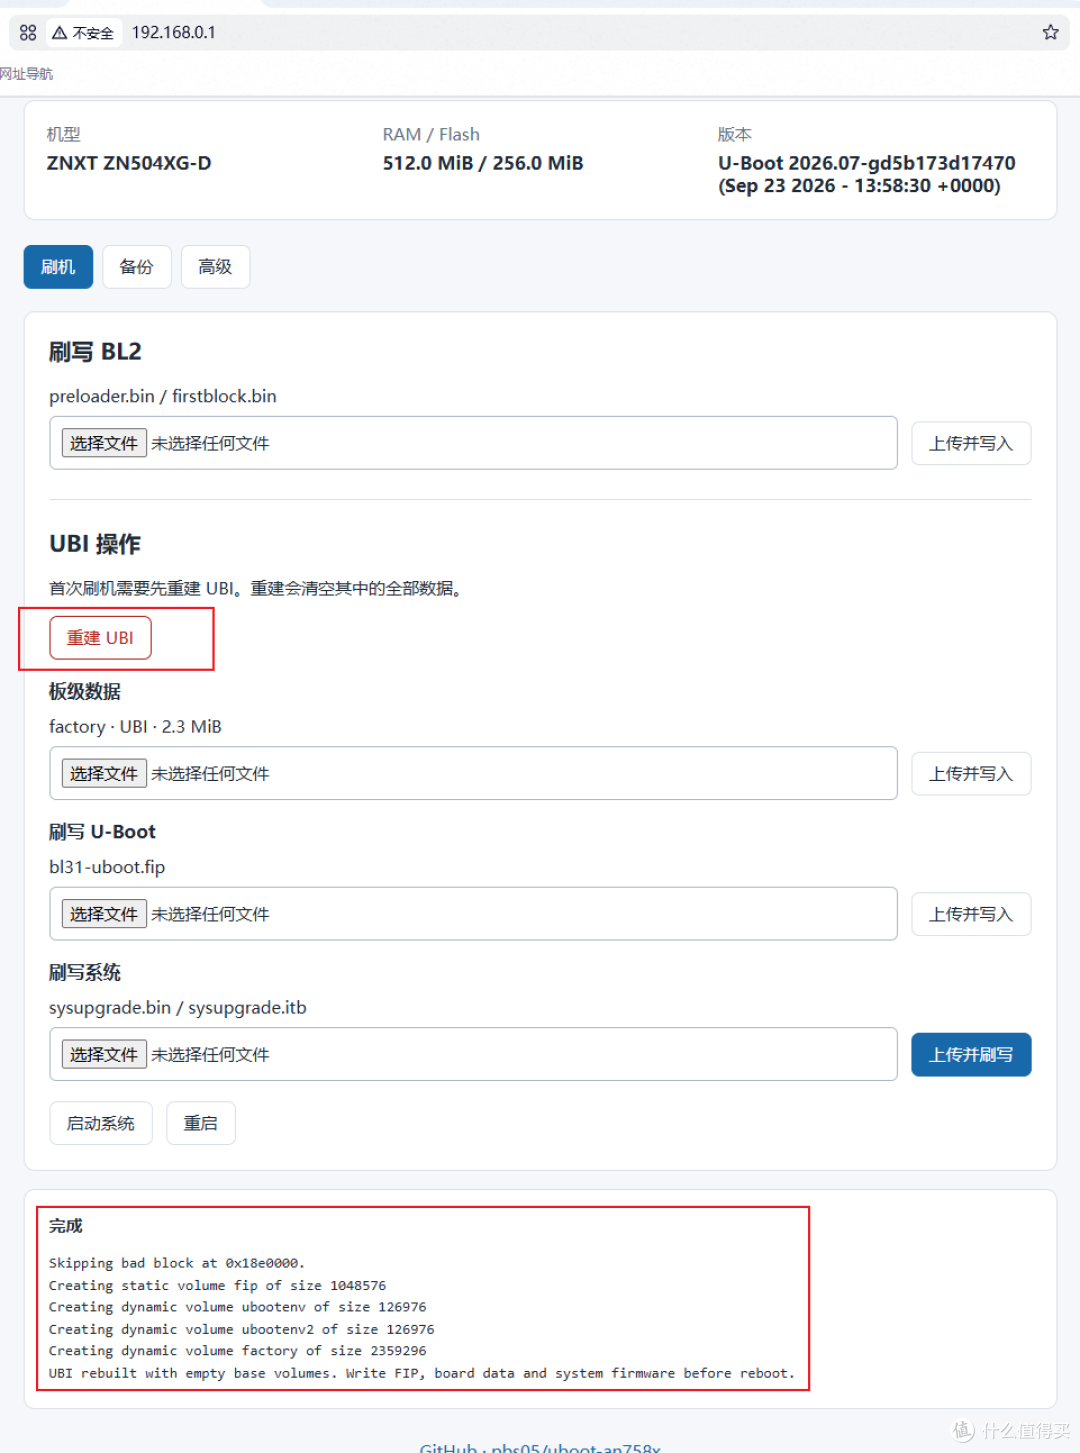This screenshot has width=1080, height=1453.
Task: Click the sysupgrade file input field
Action: (473, 1054)
